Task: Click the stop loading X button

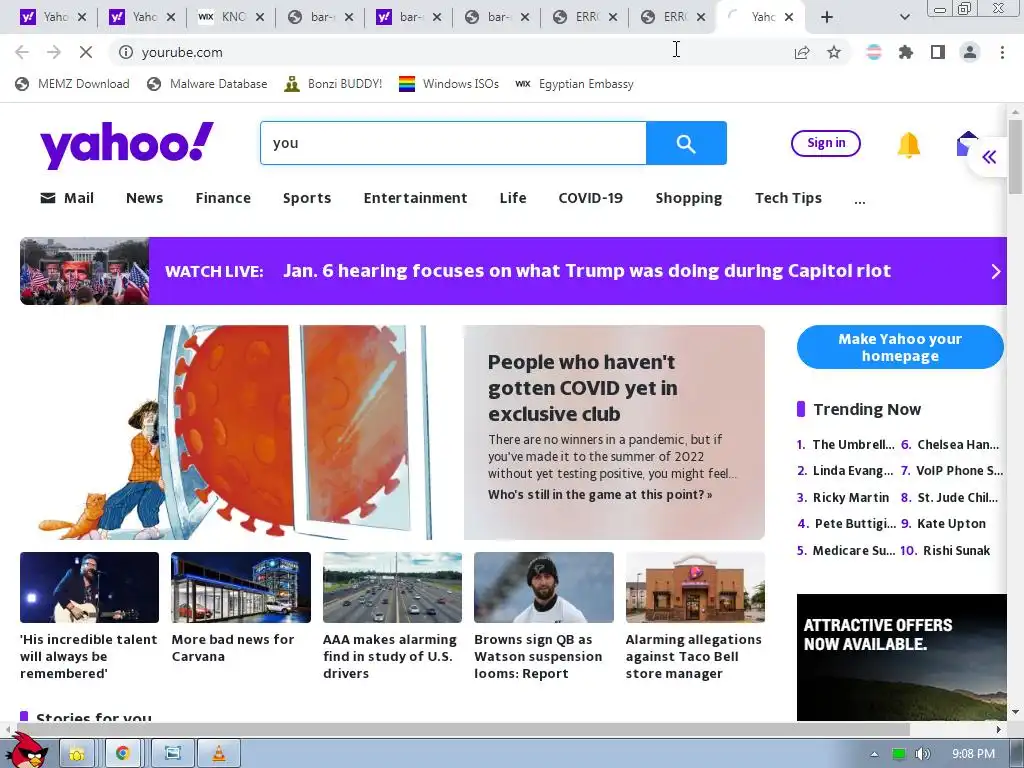Action: pyautogui.click(x=86, y=52)
